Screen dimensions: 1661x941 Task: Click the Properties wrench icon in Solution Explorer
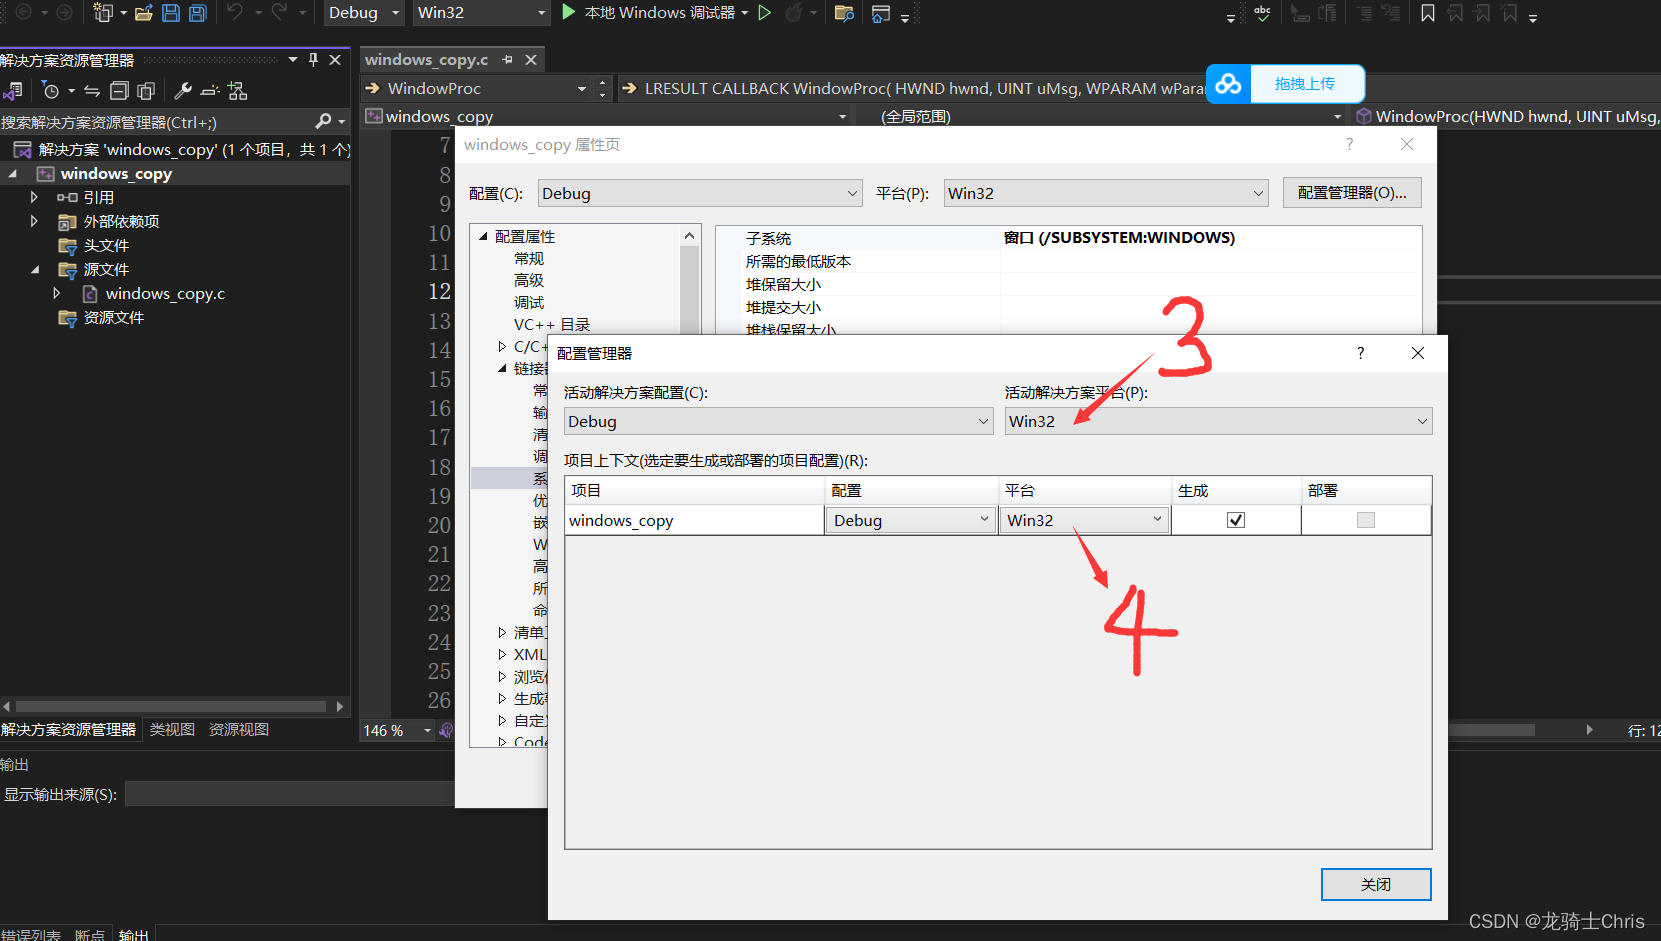182,90
